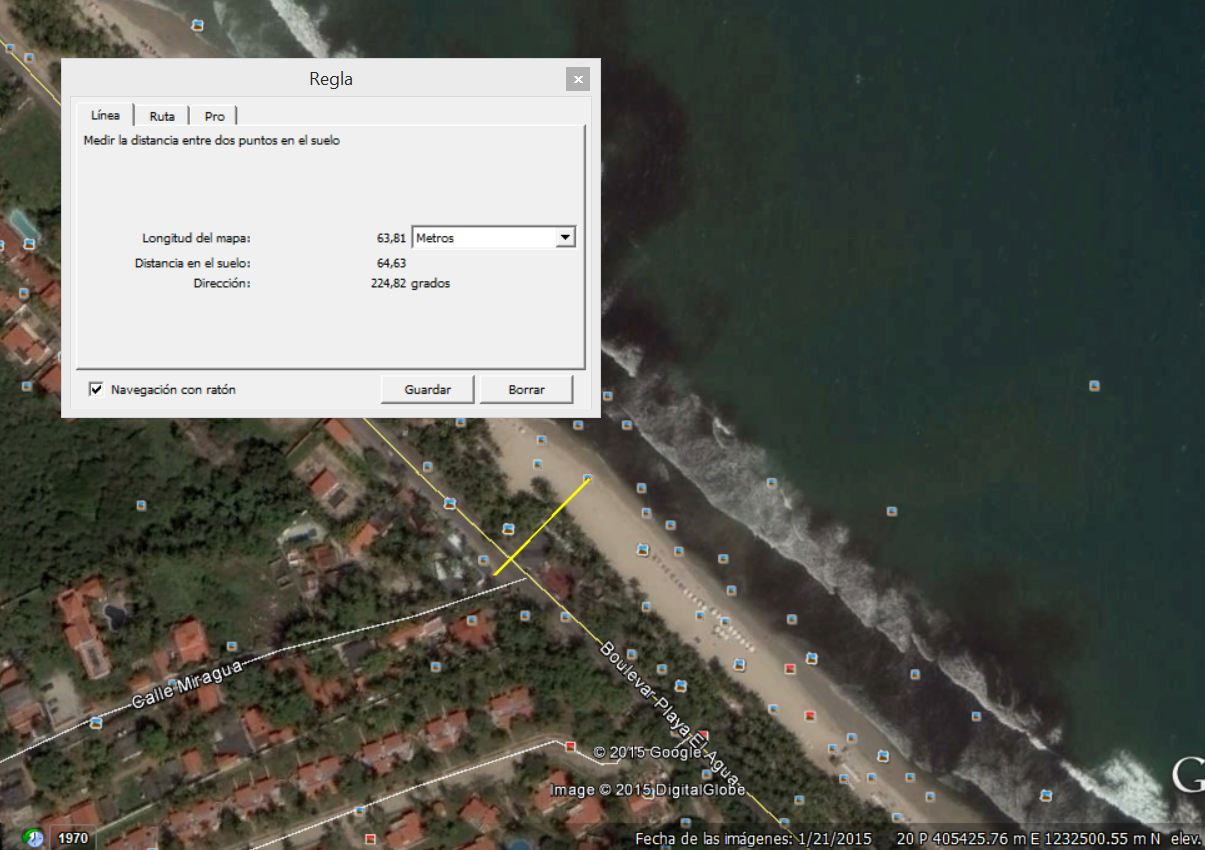The width and height of the screenshot is (1205, 850).
Task: Click Distancia en el suelo value 64,63
Action: (x=391, y=263)
